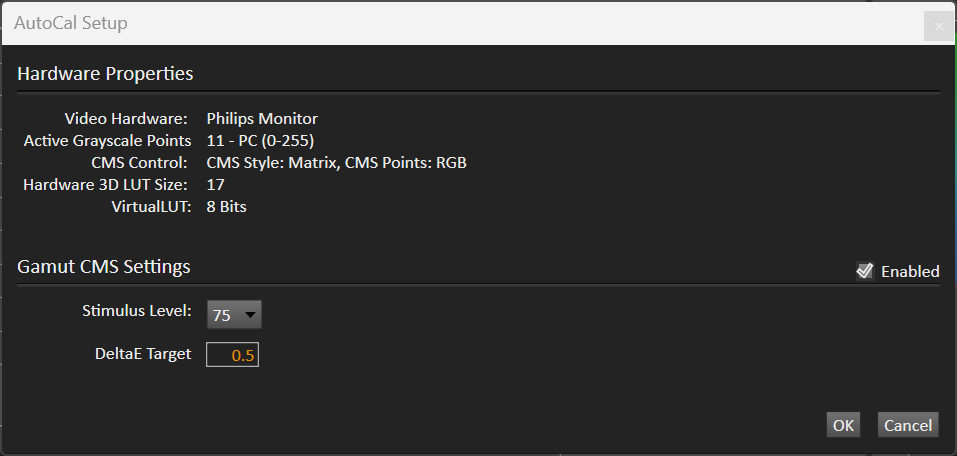Screen dimensions: 957x456
Task: Click the Active Grayscale Points label
Action: 107,141
